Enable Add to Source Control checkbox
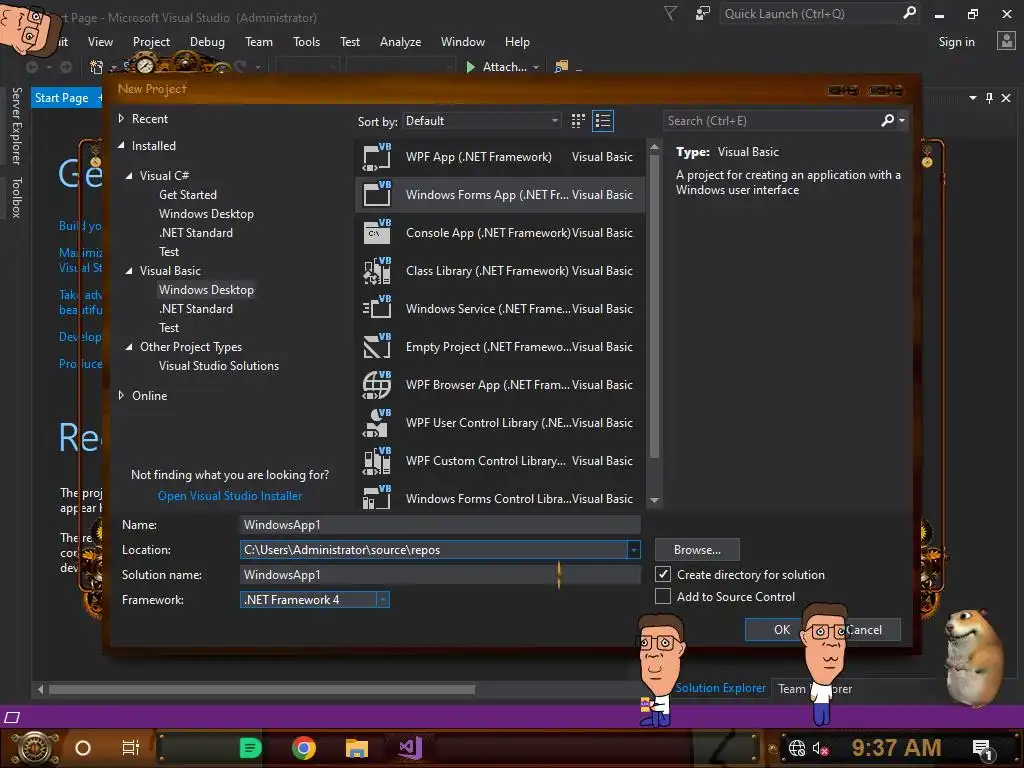Image resolution: width=1024 pixels, height=768 pixels. (x=663, y=596)
